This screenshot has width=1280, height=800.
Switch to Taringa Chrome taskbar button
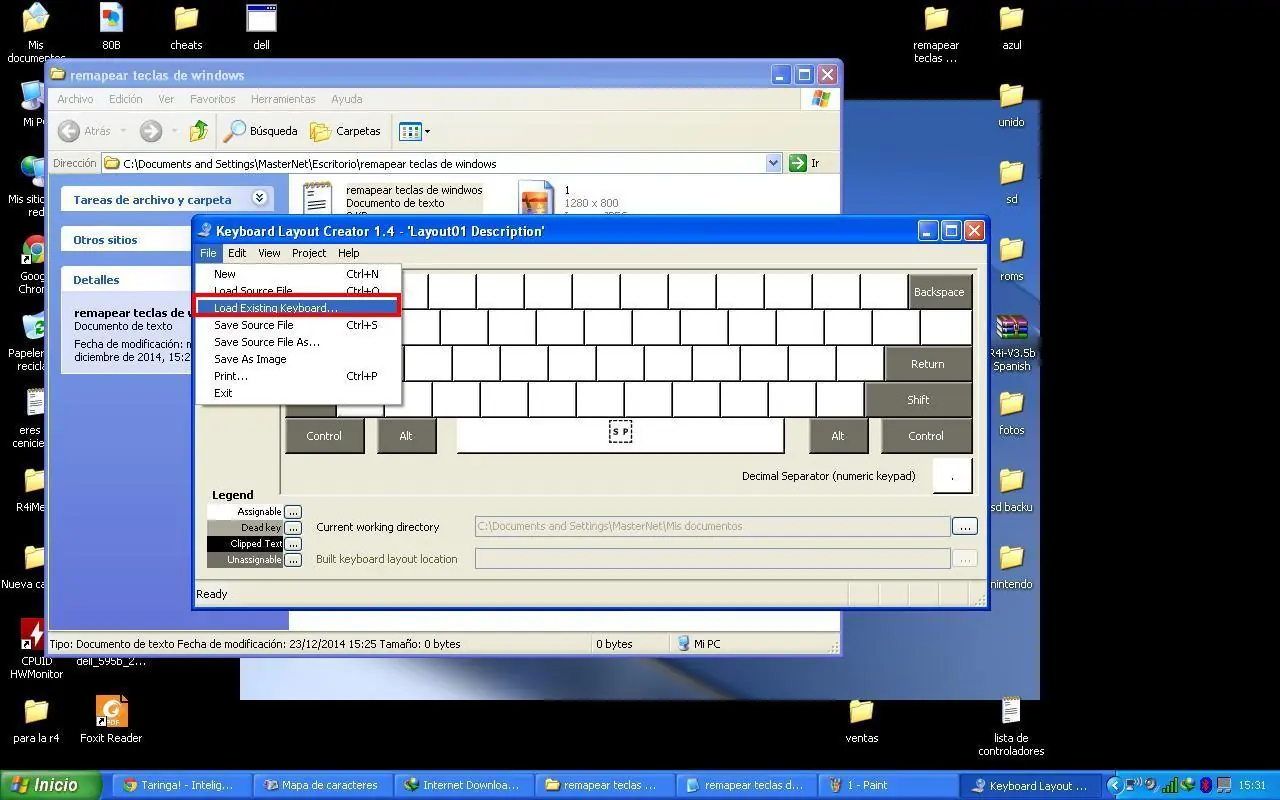pyautogui.click(x=179, y=785)
